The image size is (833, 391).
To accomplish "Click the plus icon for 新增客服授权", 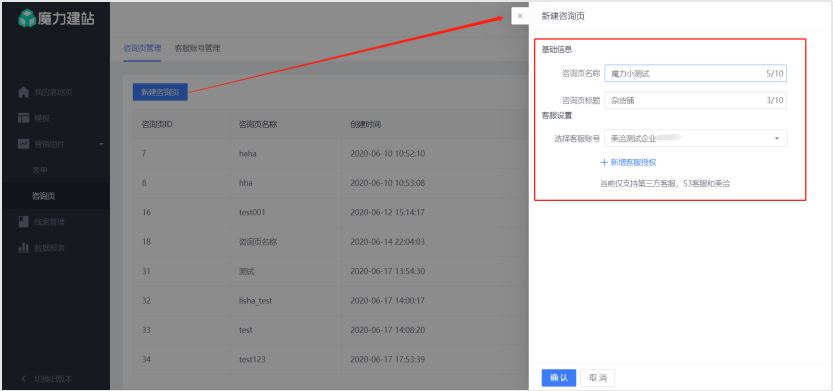I will (x=604, y=163).
